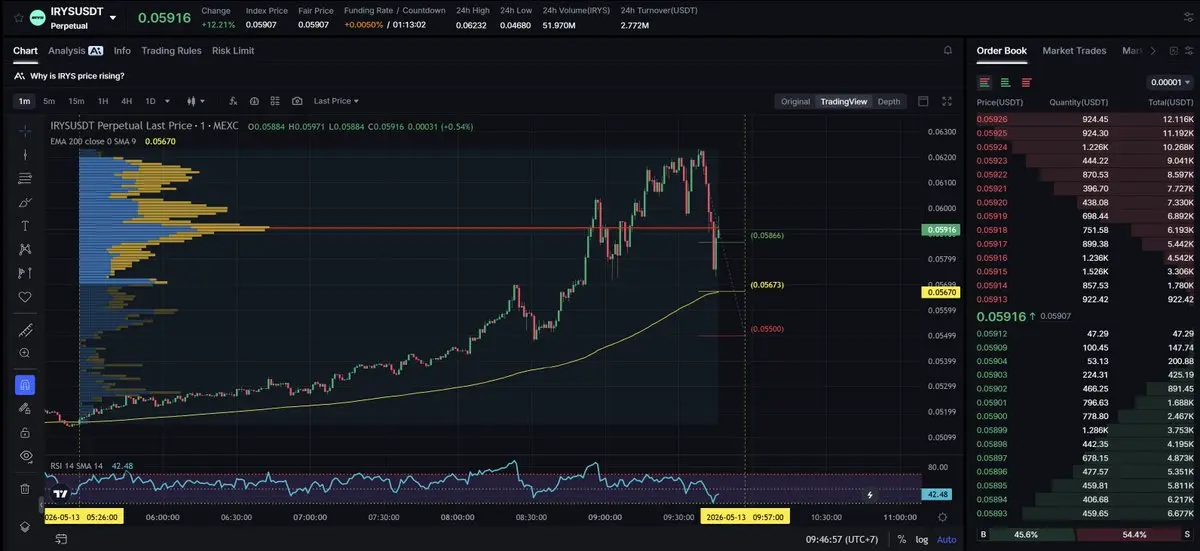This screenshot has width=1200, height=551.
Task: Remove drawings with trash icon
Action: point(25,489)
